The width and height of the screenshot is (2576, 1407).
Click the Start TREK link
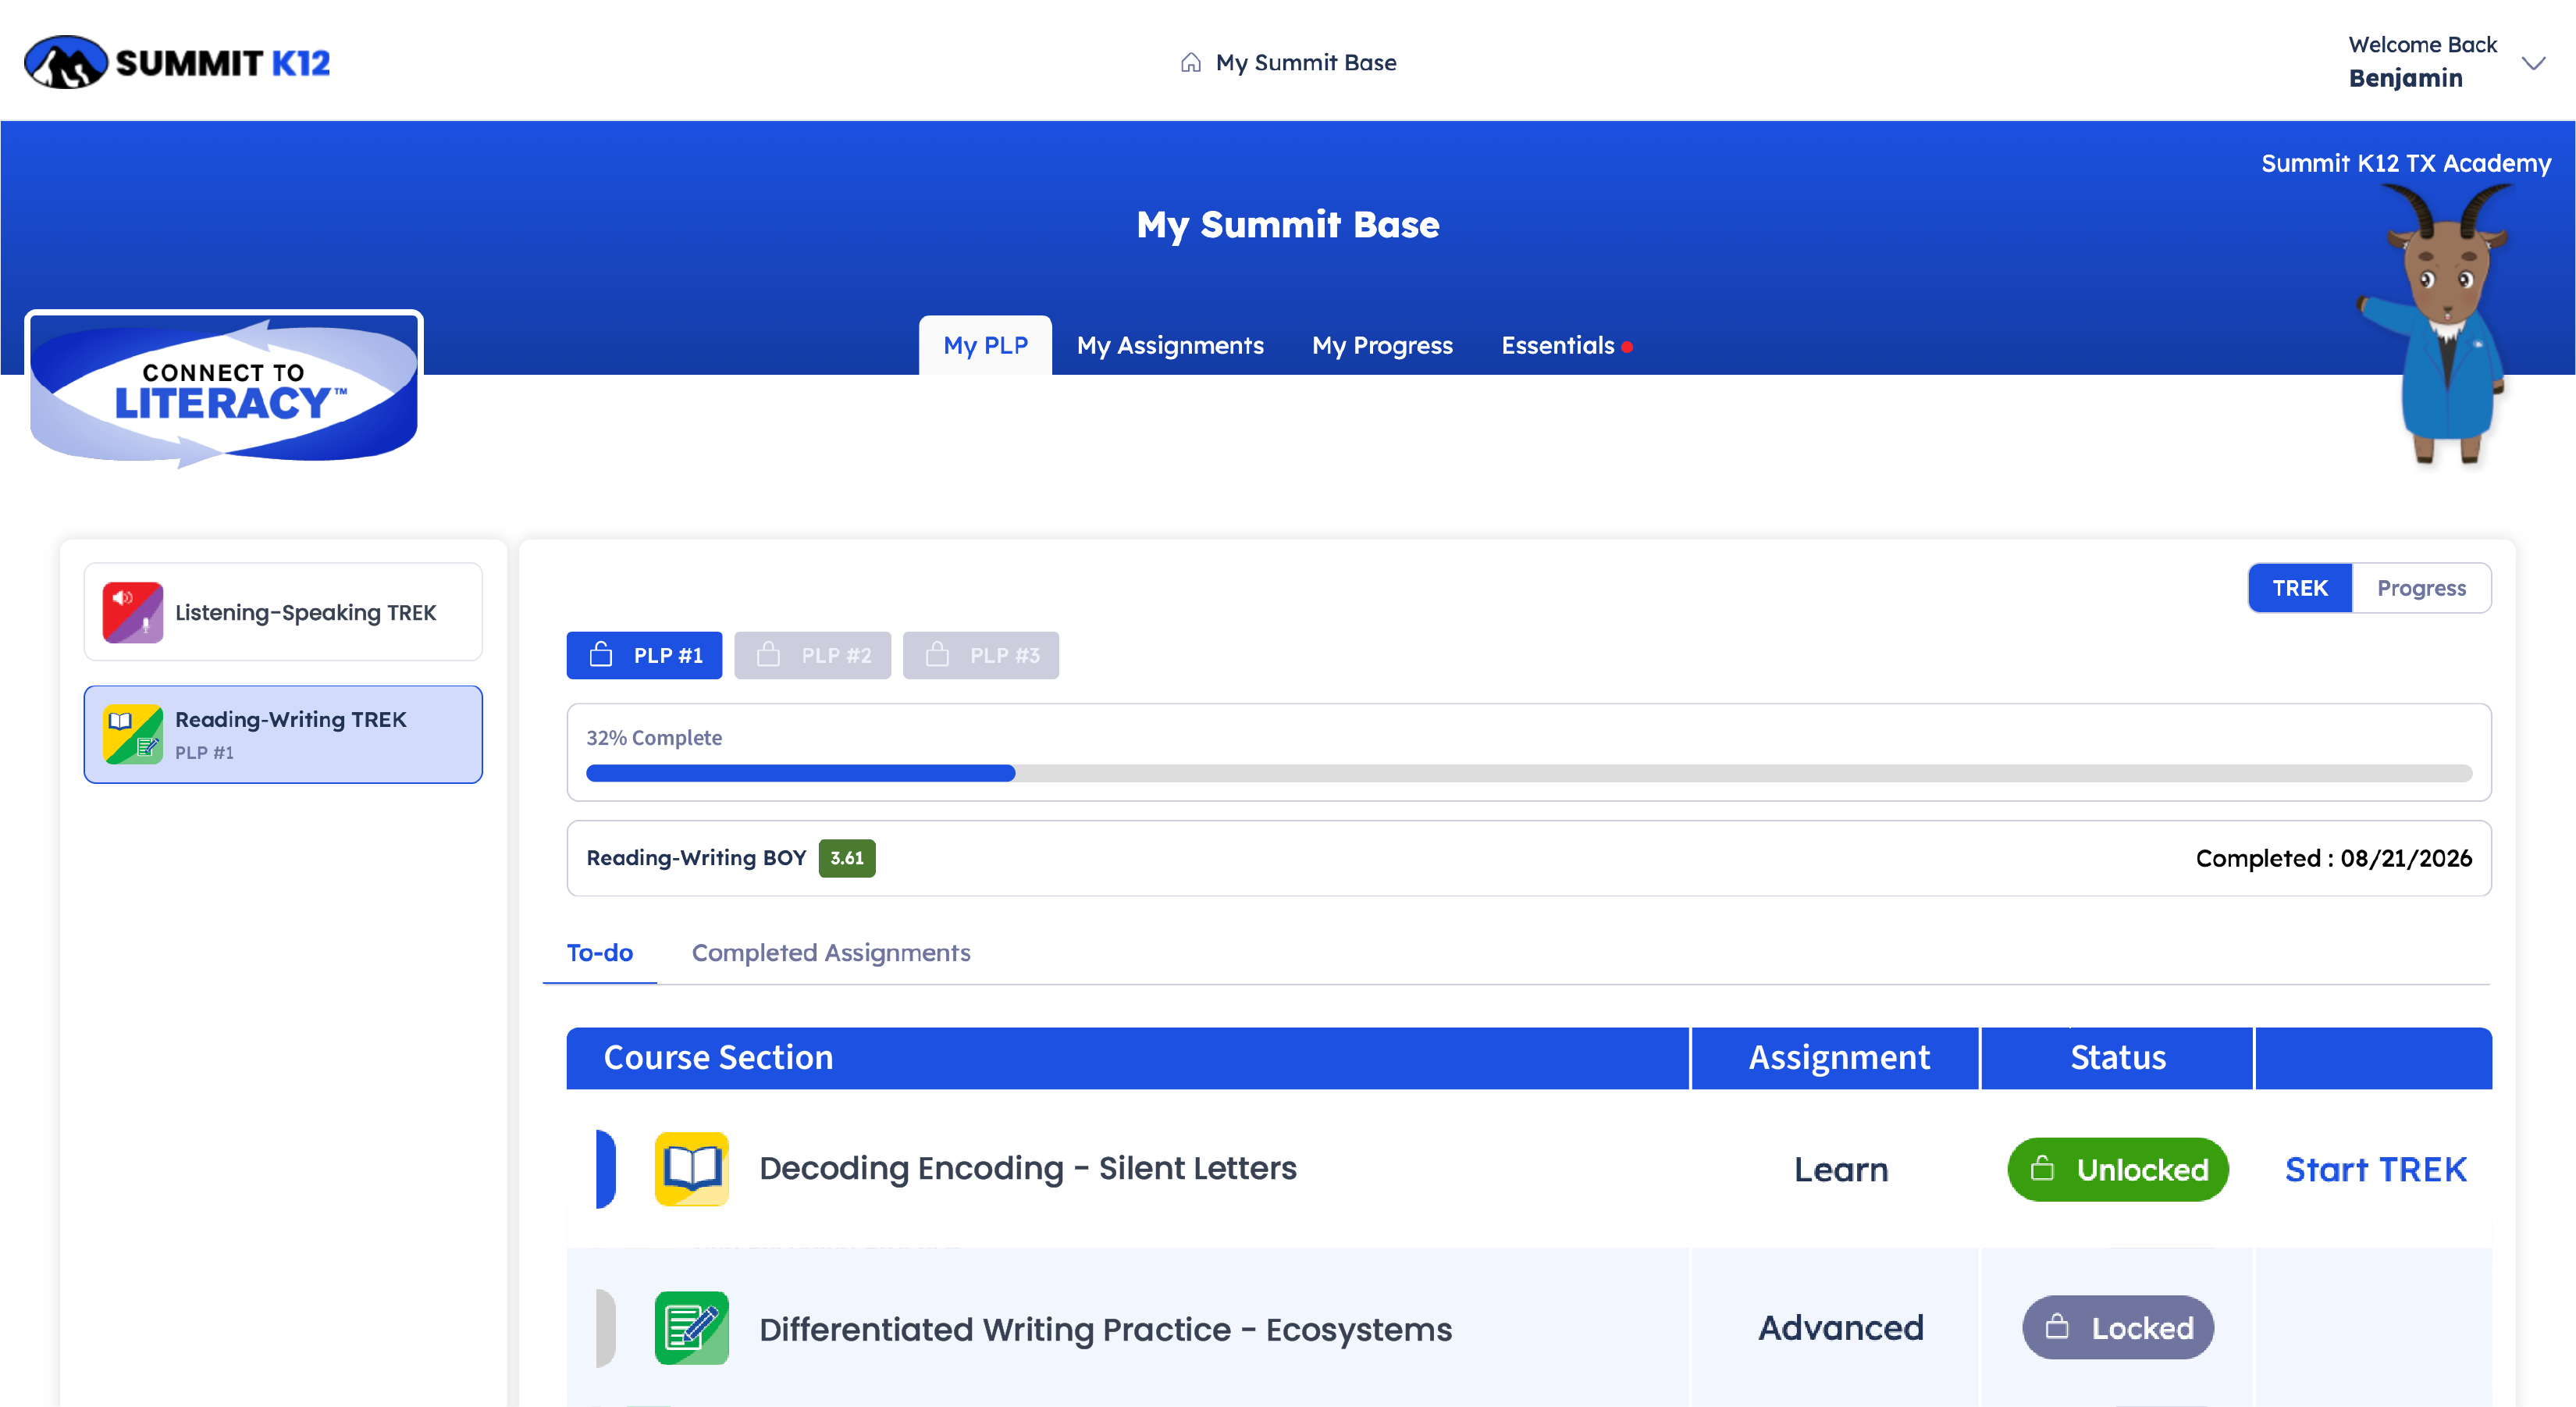tap(2375, 1169)
